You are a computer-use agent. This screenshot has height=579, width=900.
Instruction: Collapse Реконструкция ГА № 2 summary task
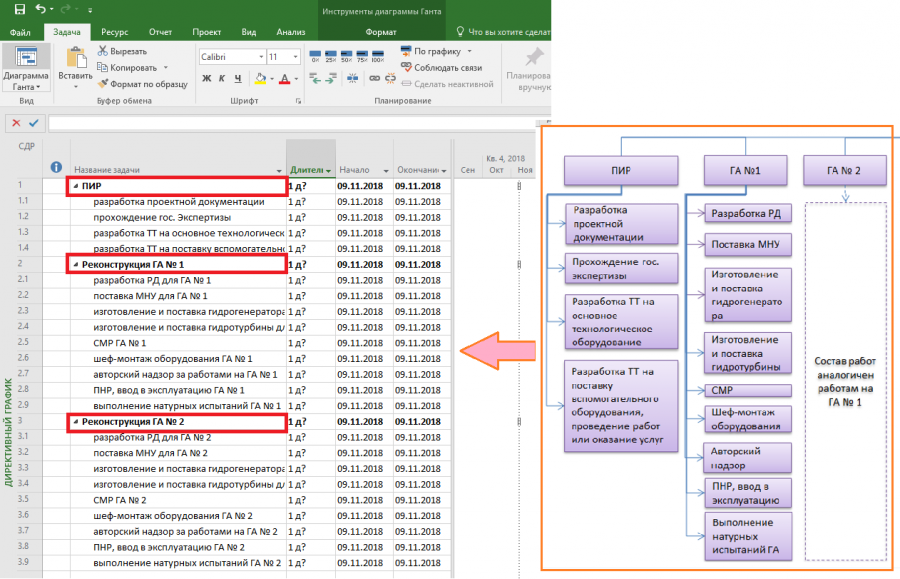(76, 422)
